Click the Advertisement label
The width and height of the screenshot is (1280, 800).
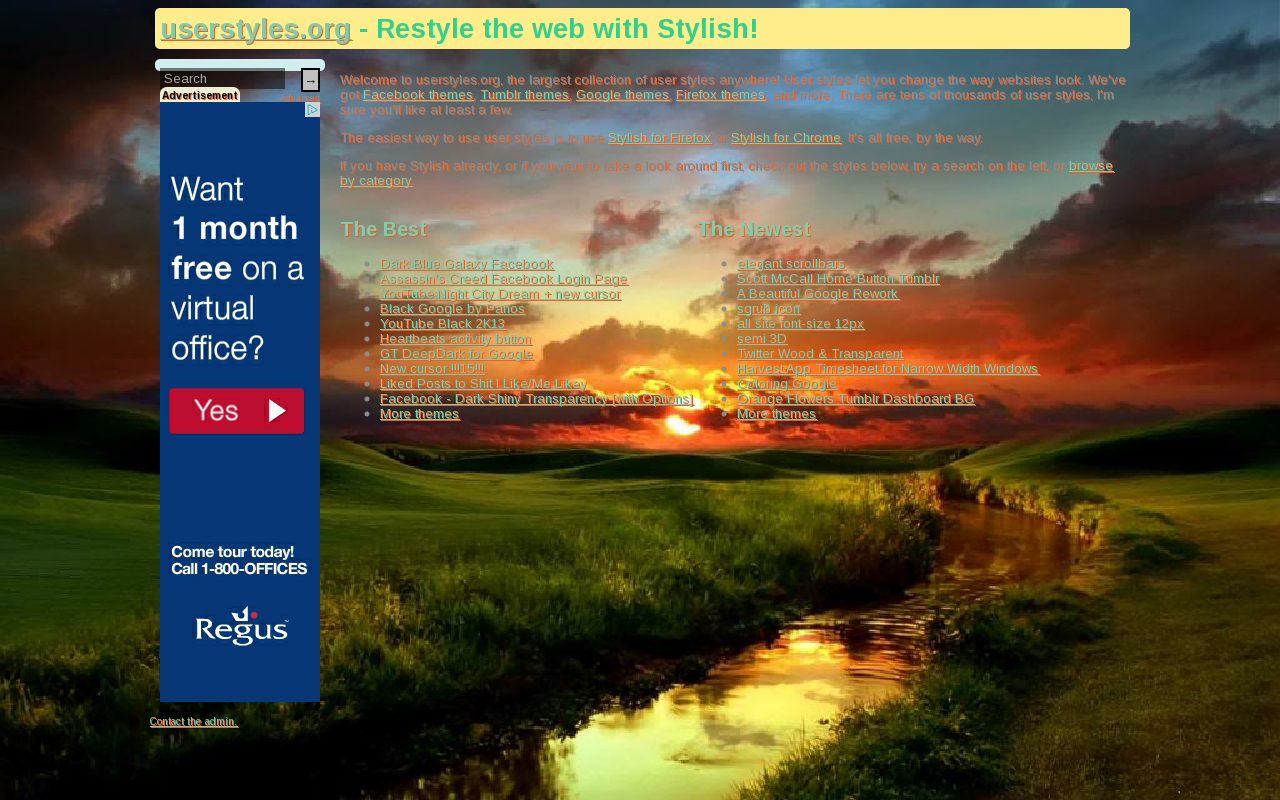(x=200, y=95)
